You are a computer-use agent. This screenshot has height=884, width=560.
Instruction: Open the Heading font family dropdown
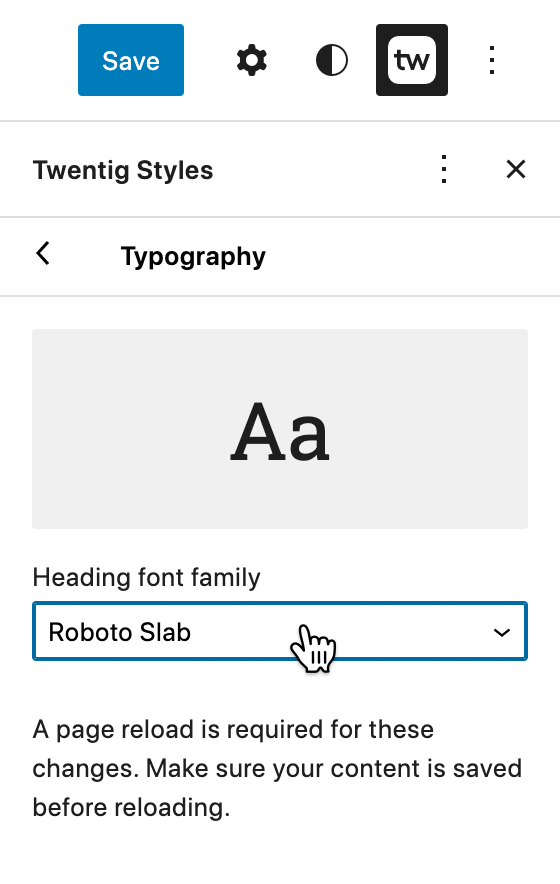280,631
